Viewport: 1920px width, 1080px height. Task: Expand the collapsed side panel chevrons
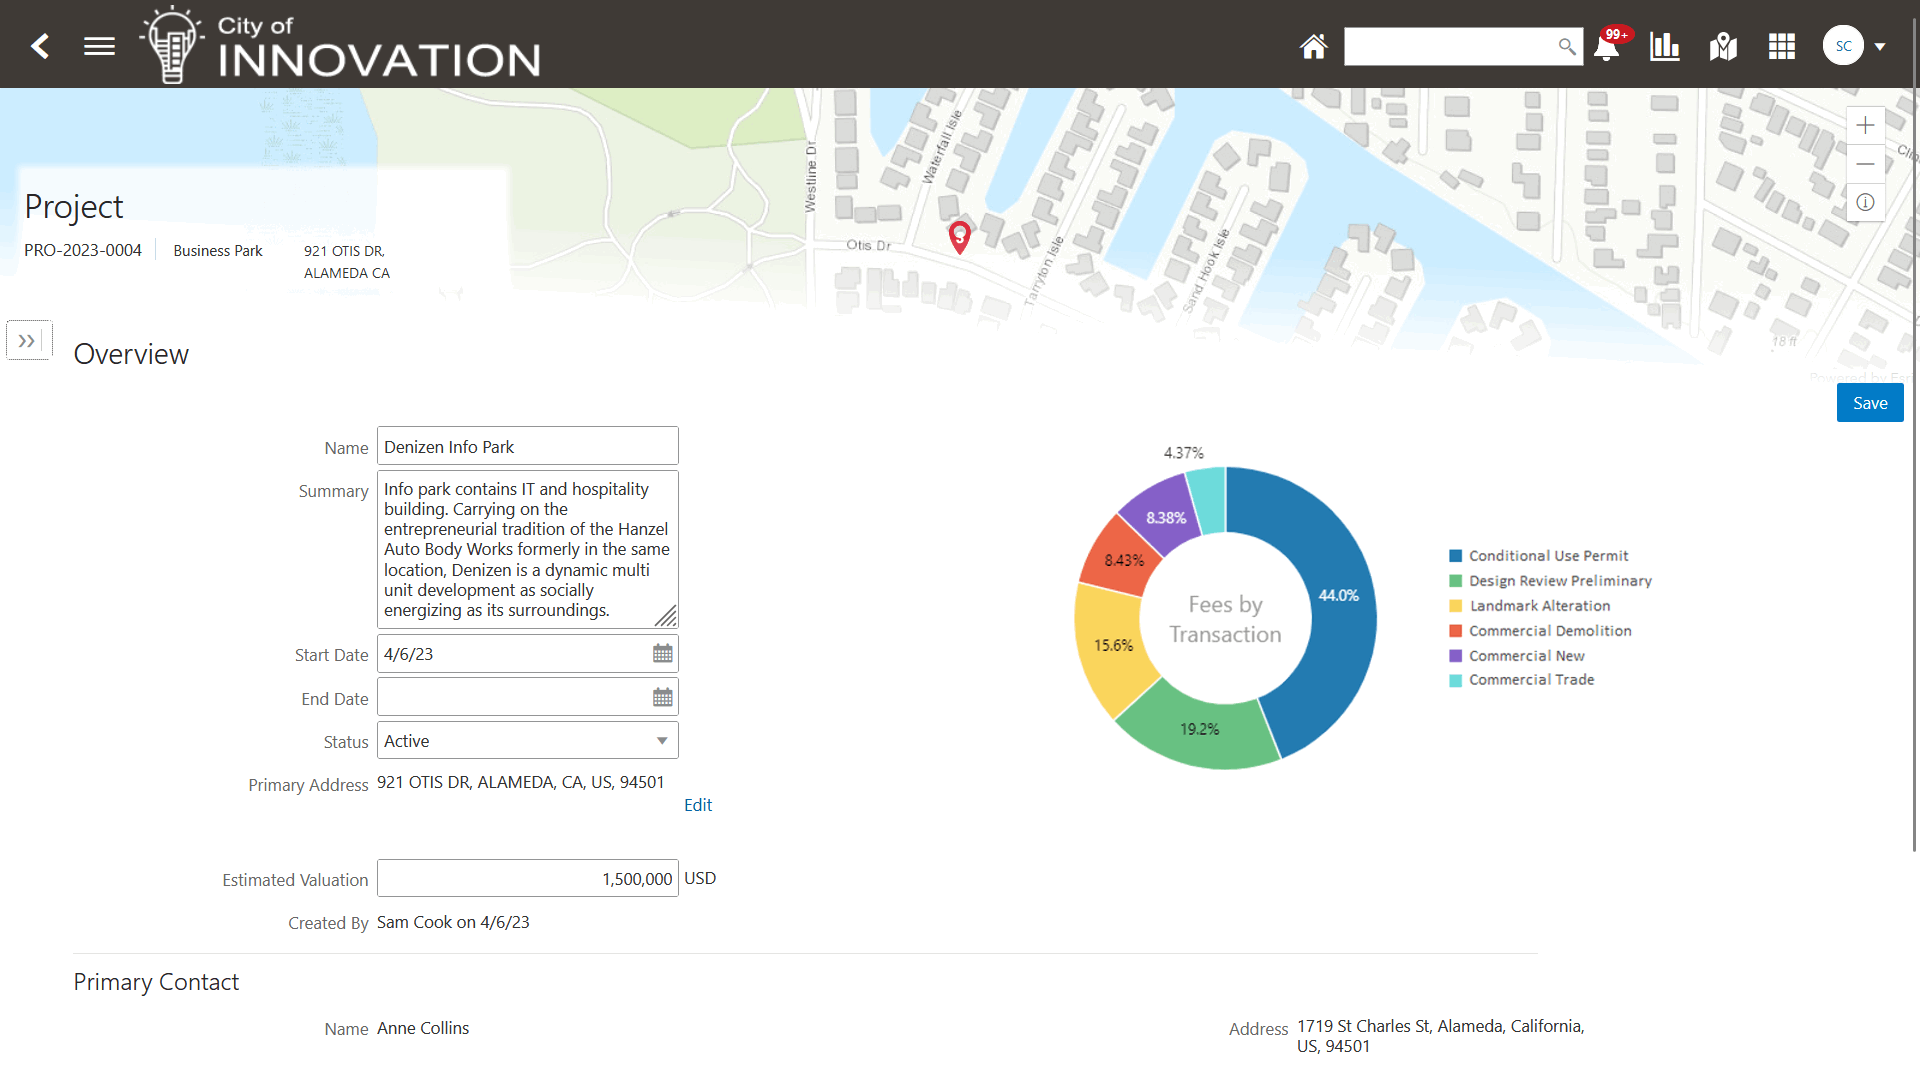pos(28,340)
